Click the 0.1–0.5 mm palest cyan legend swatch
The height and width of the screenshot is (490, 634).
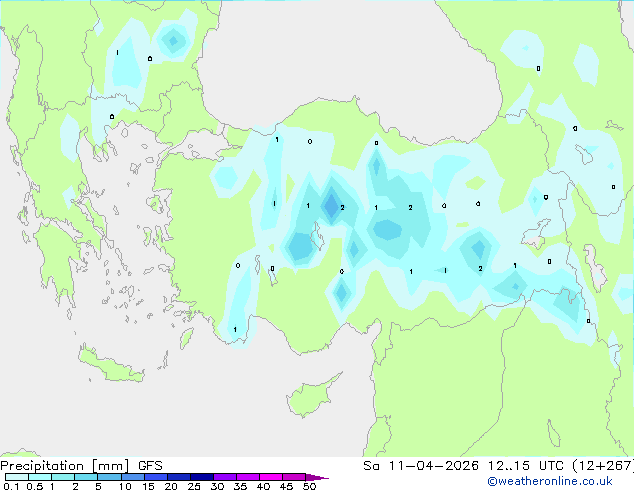coord(17,477)
